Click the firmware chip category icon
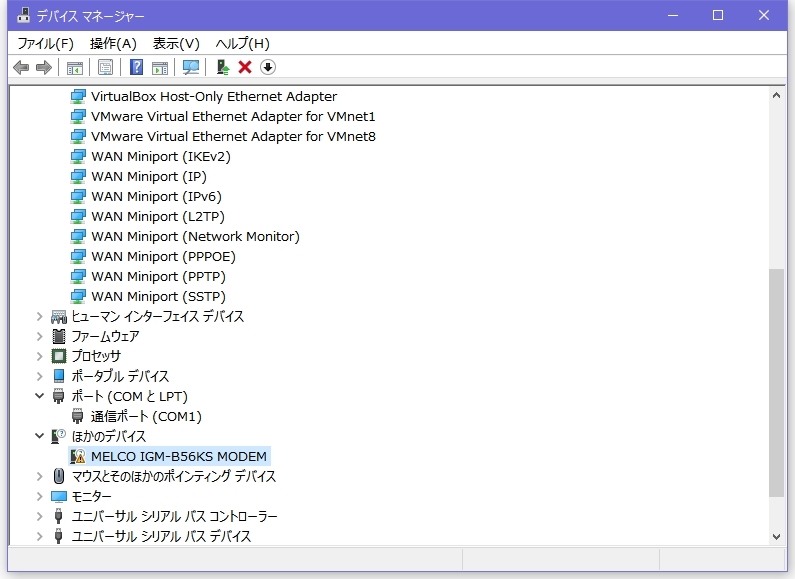 pyautogui.click(x=59, y=336)
